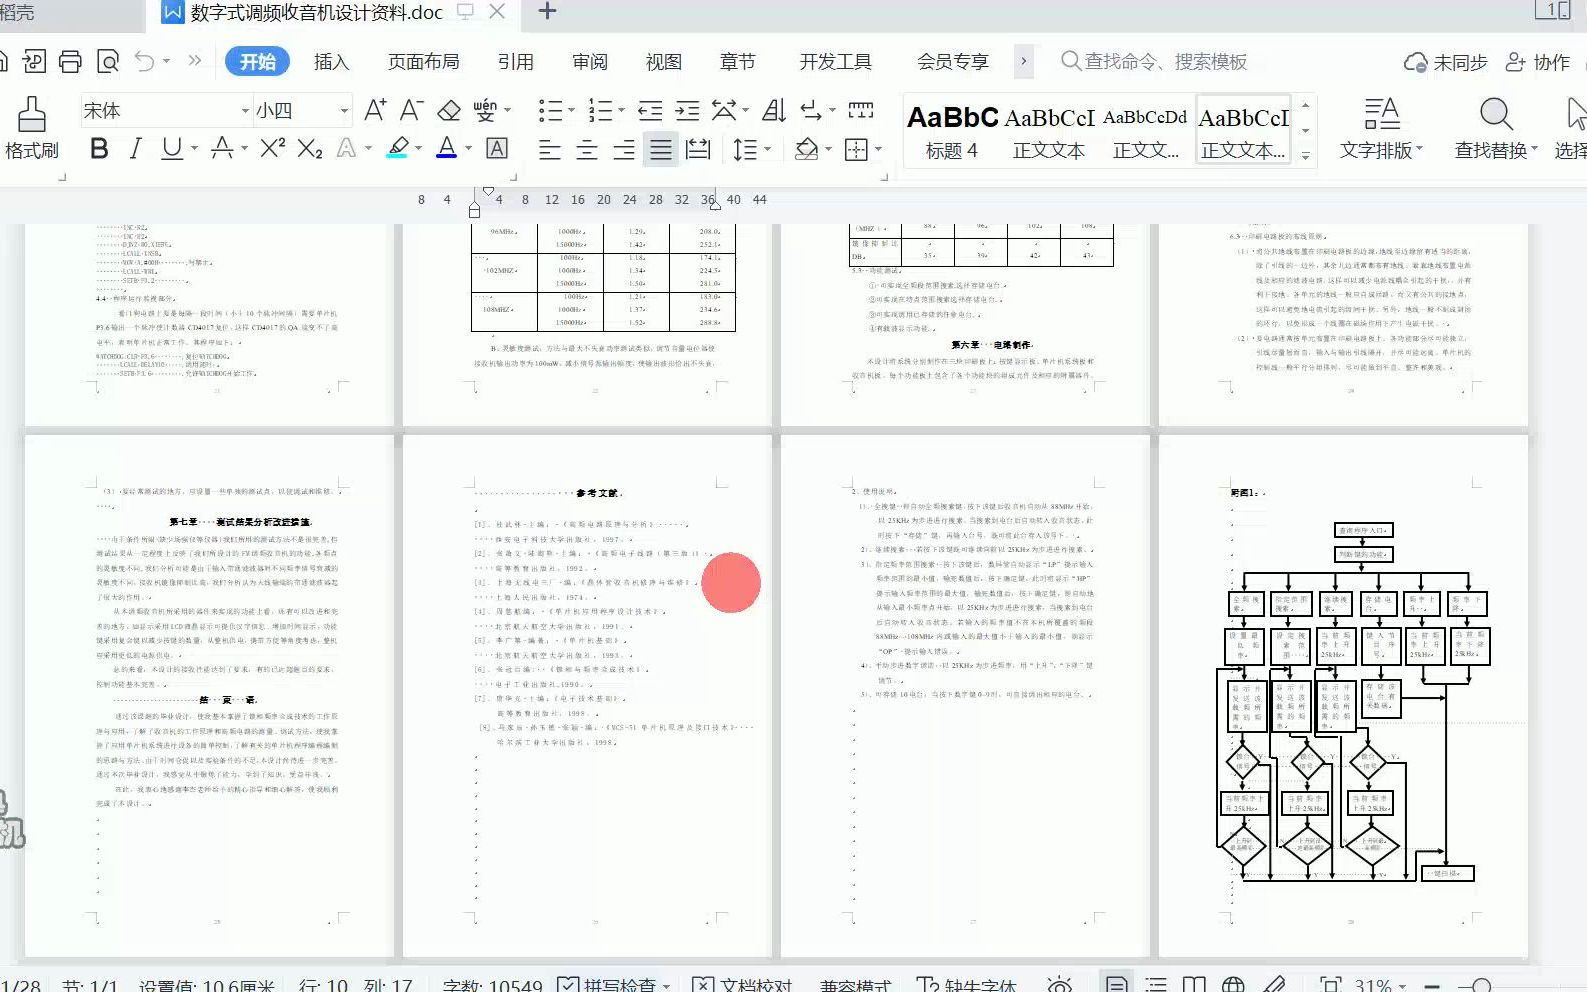The width and height of the screenshot is (1587, 992).
Task: Expand more quick access tools (»)
Action: [x=194, y=61]
